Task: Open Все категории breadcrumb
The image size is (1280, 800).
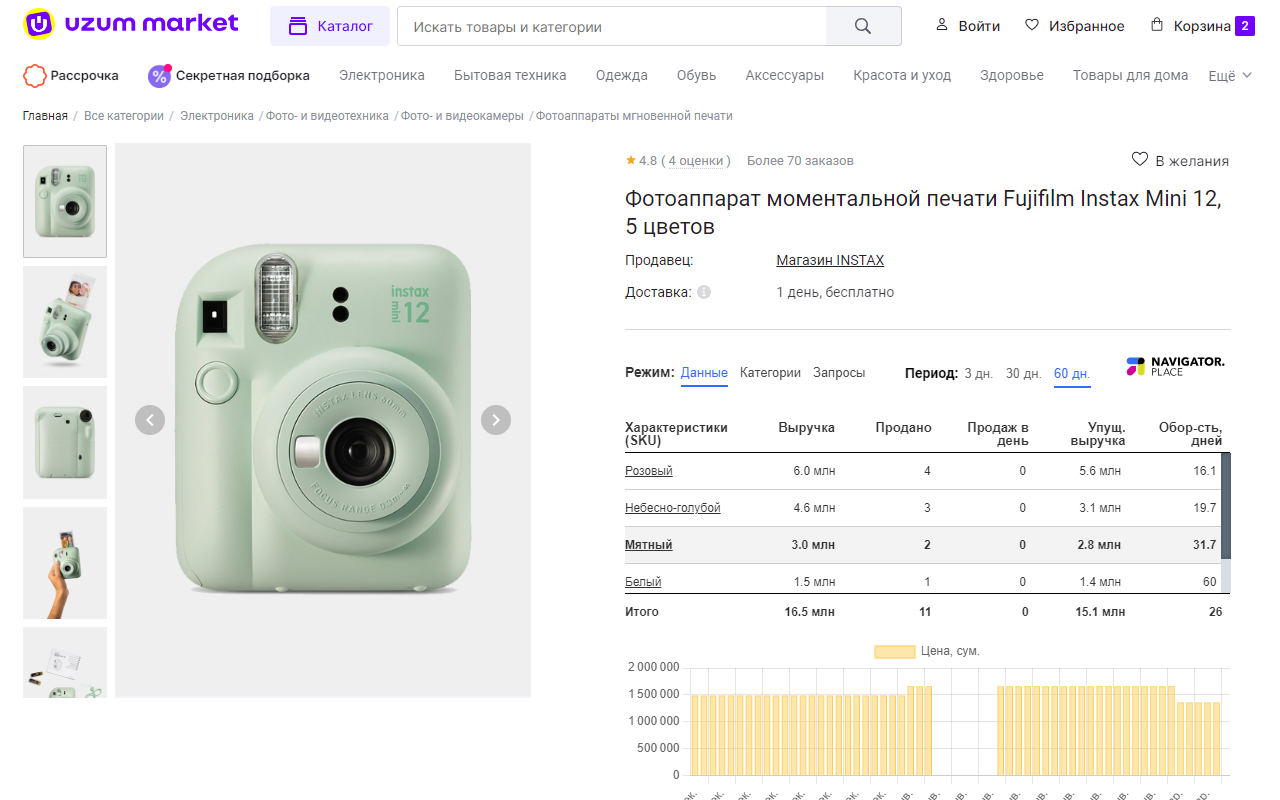Action: click(124, 116)
